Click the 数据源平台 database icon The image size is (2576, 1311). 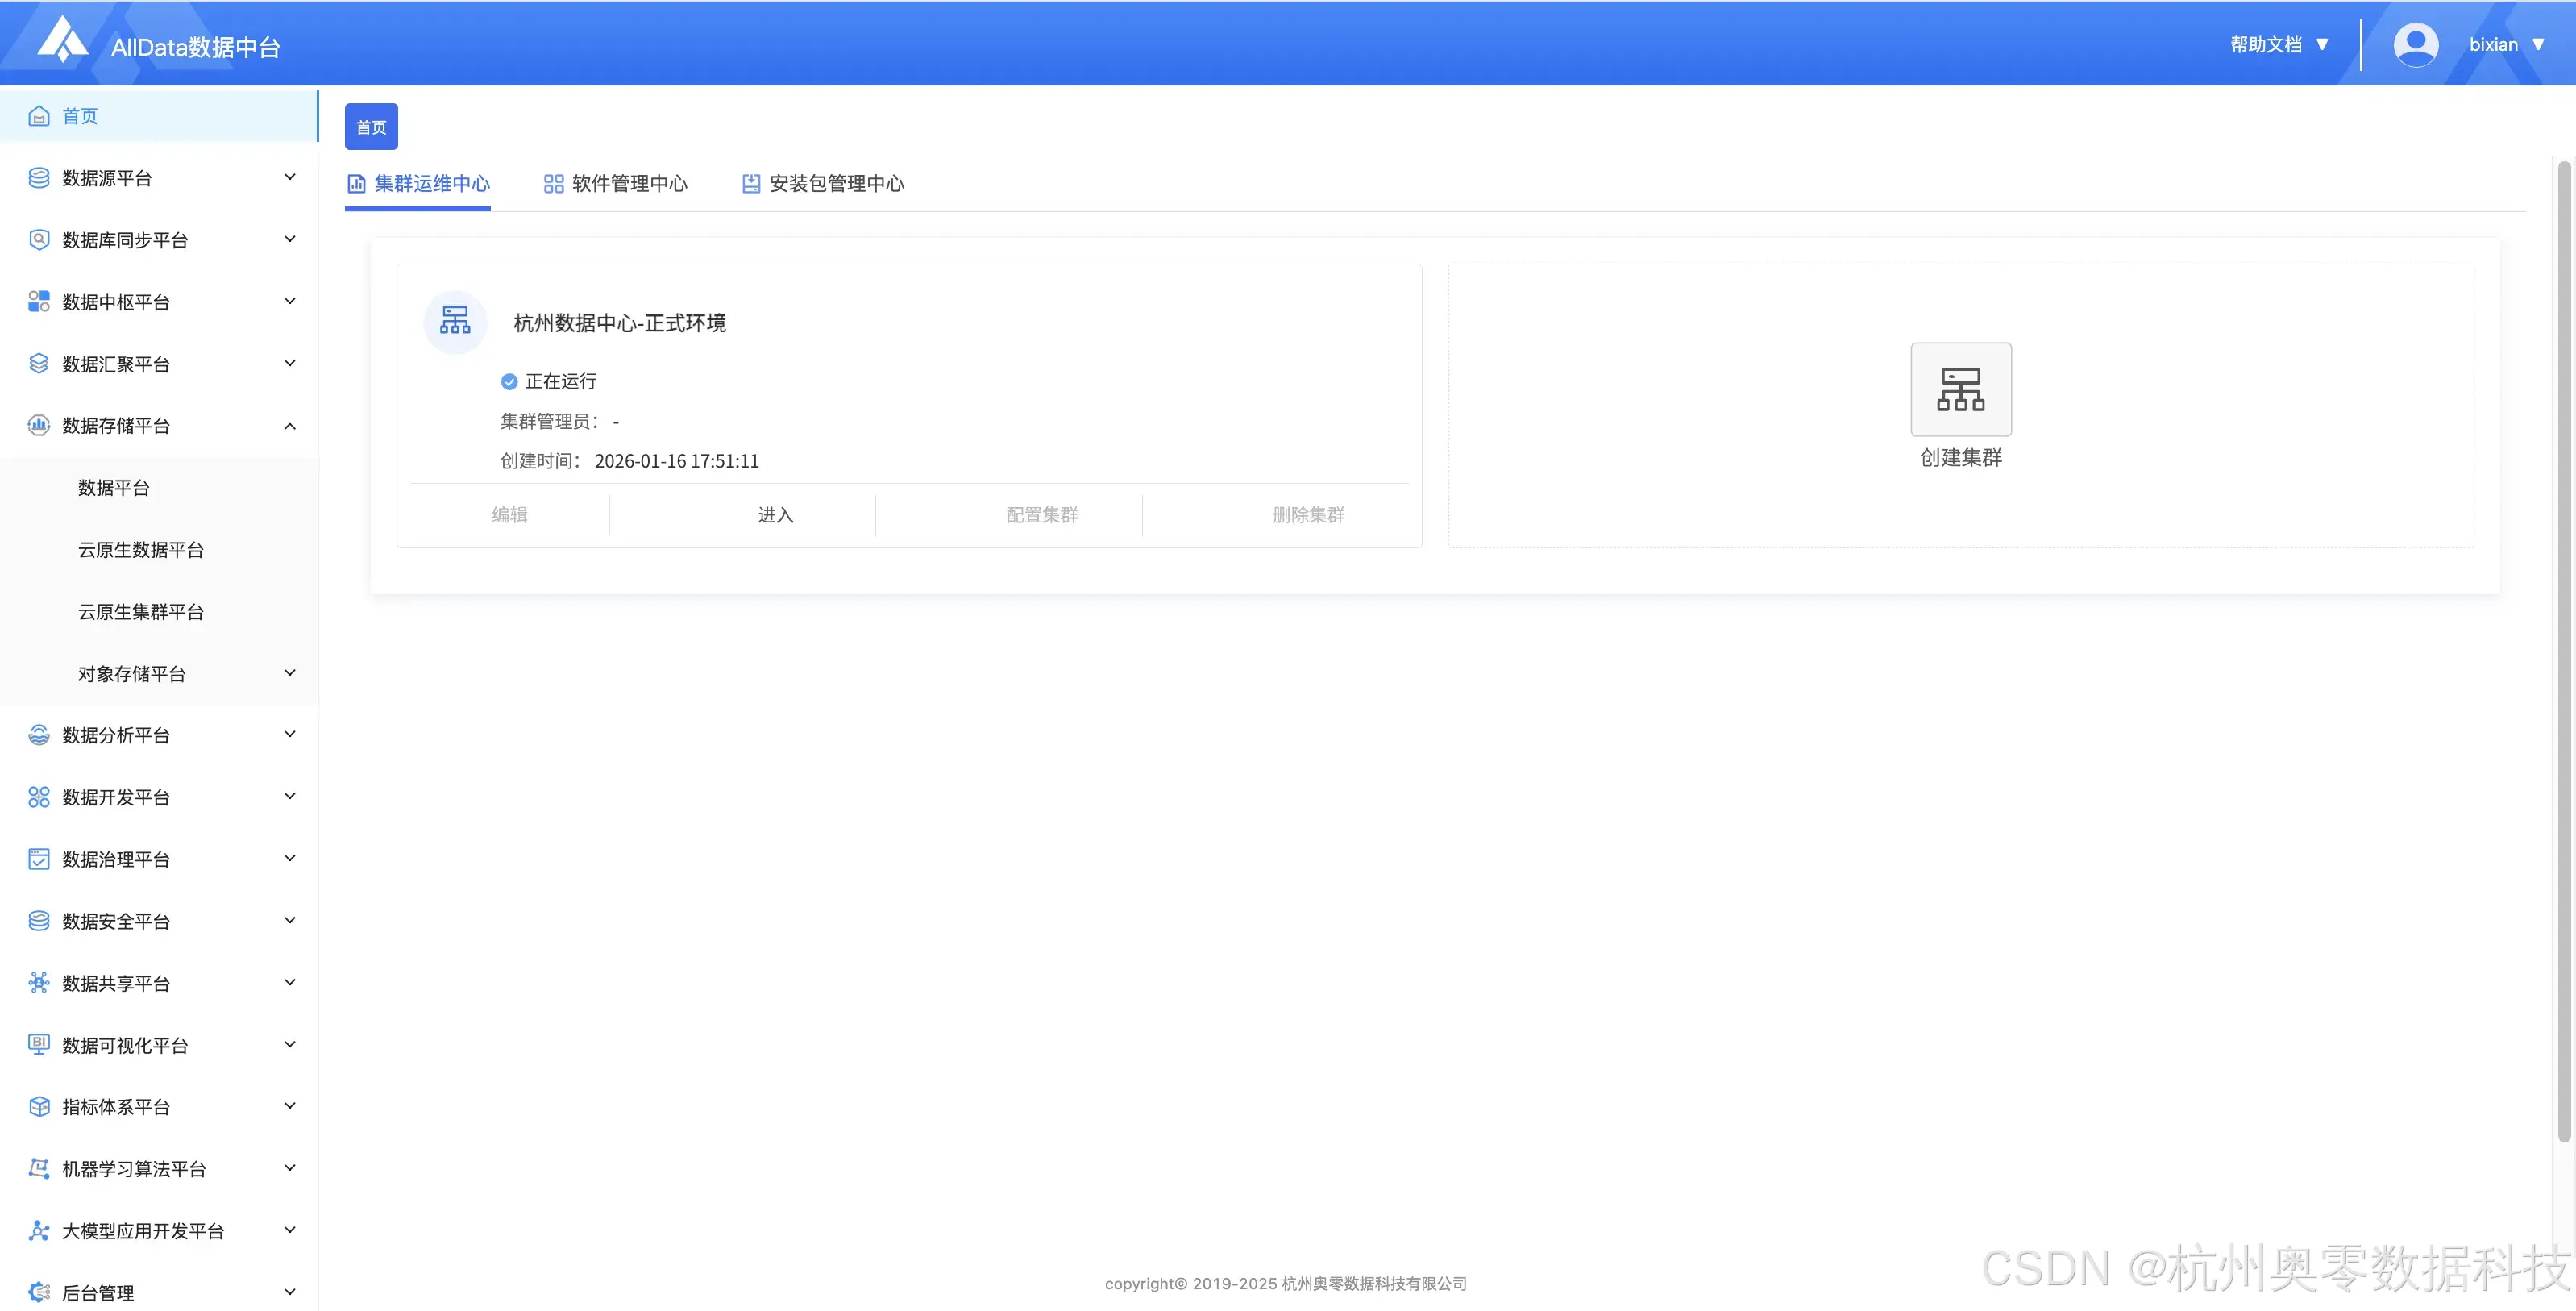(39, 178)
